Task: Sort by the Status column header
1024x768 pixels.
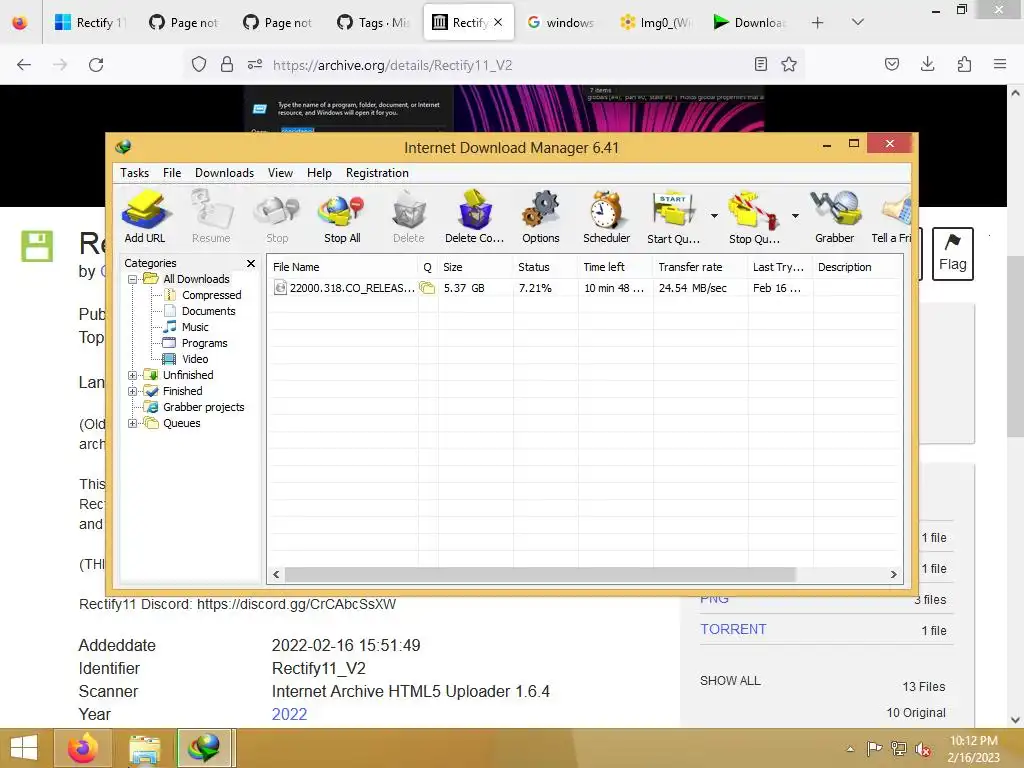Action: point(545,267)
